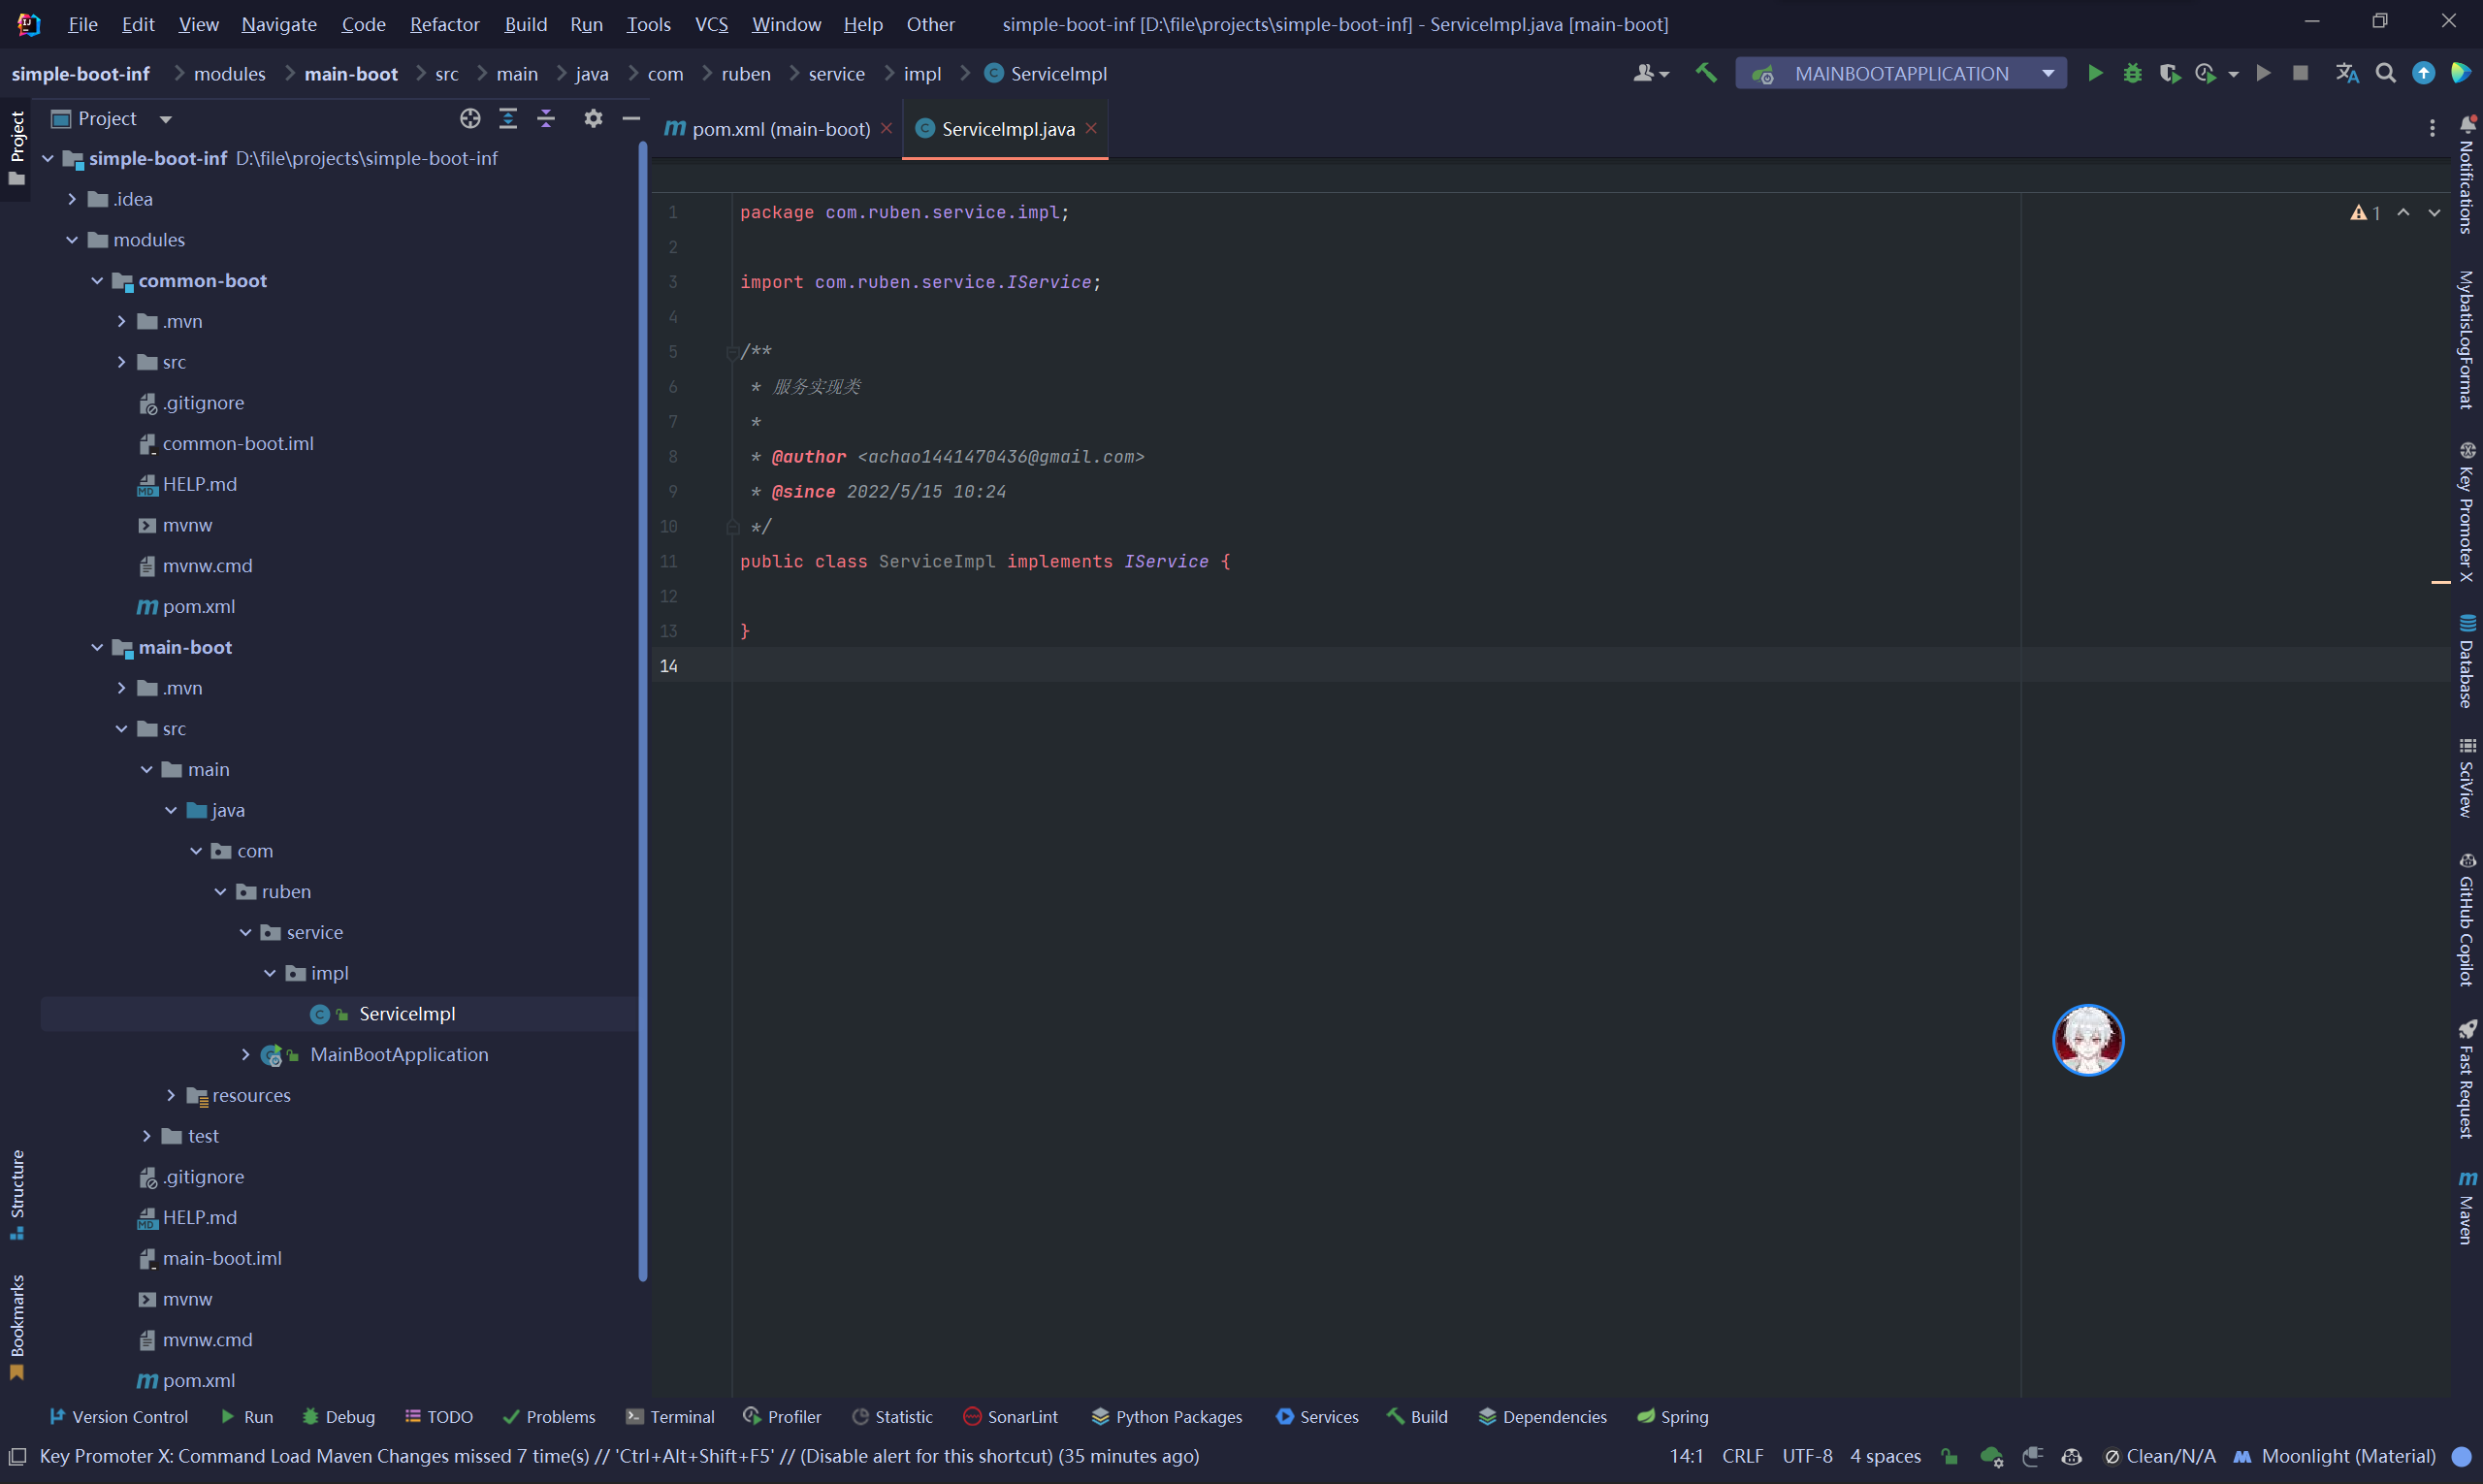This screenshot has width=2483, height=1484.
Task: Click the UTF-8 encoding status widget
Action: click(x=1807, y=1456)
